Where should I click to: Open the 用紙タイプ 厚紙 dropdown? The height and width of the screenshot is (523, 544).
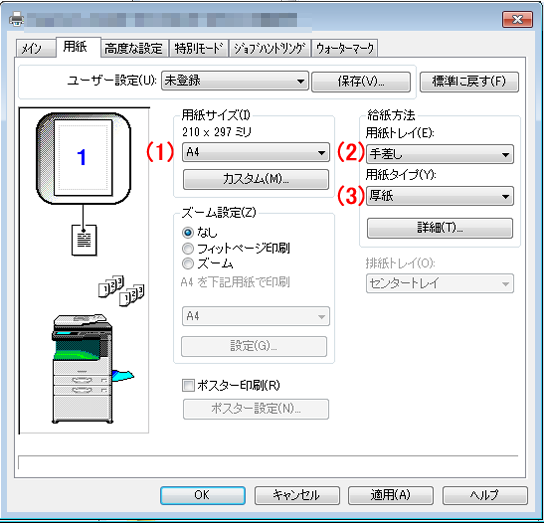(440, 196)
